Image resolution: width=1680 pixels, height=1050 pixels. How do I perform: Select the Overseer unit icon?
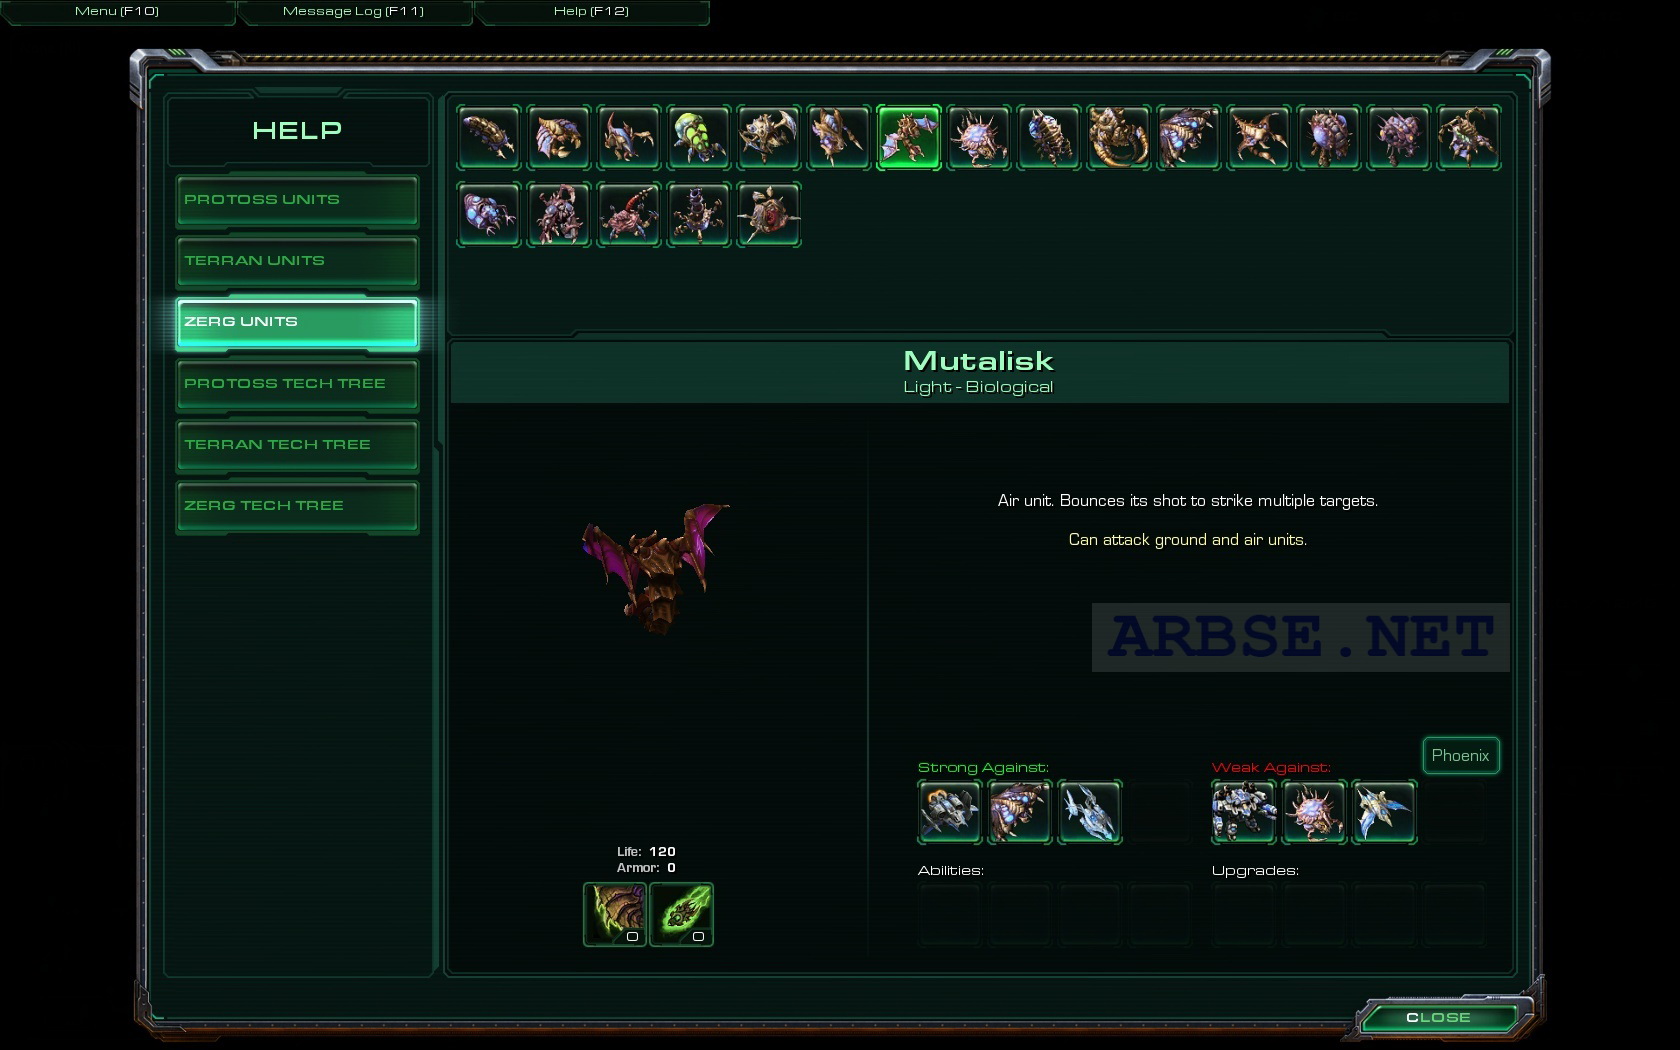coord(1399,137)
